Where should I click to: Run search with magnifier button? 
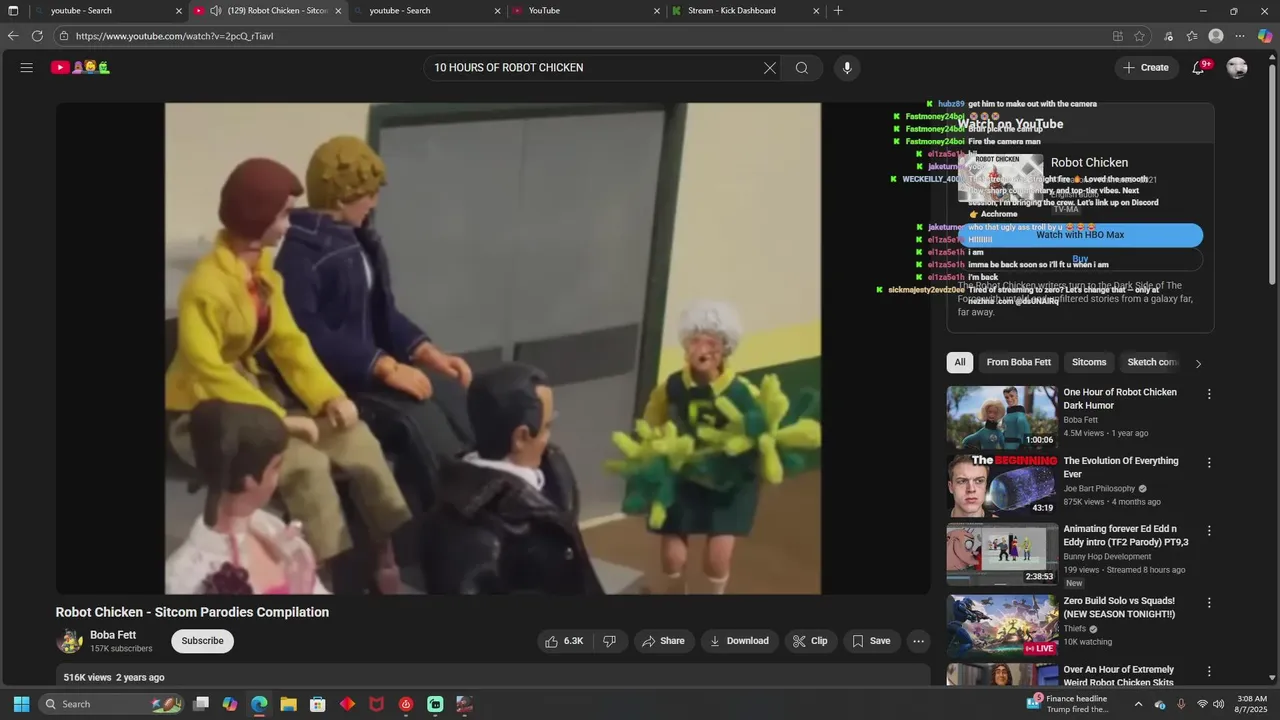point(802,68)
